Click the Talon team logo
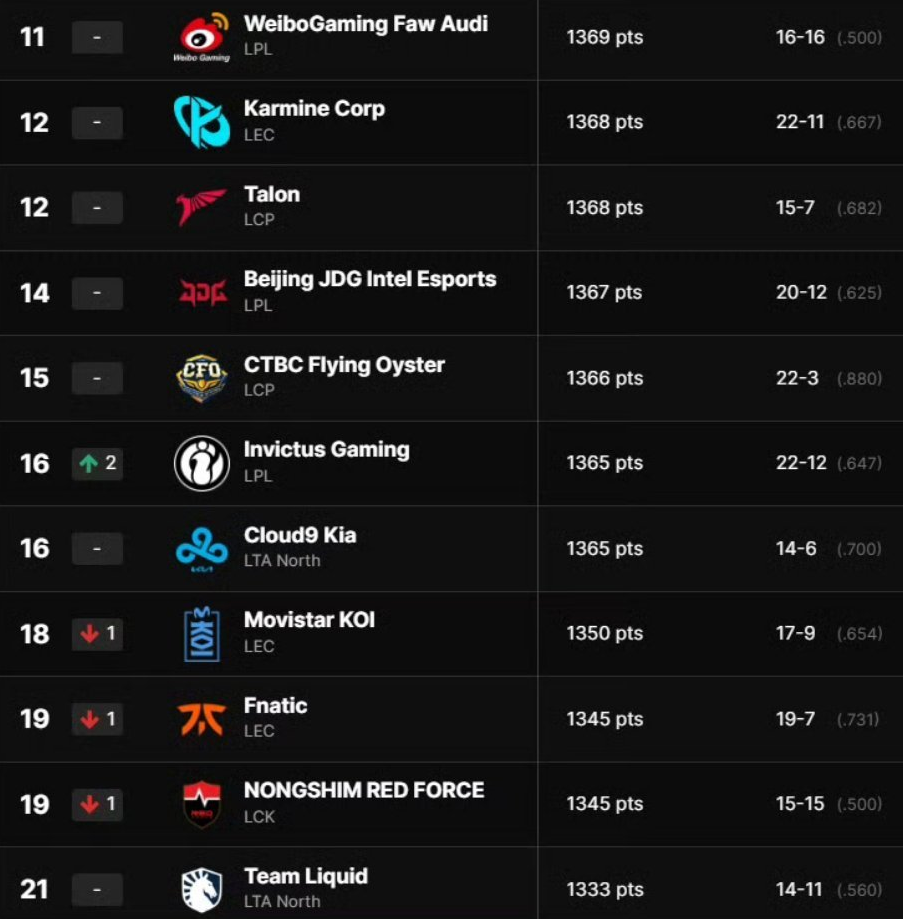The height and width of the screenshot is (919, 903). [203, 208]
